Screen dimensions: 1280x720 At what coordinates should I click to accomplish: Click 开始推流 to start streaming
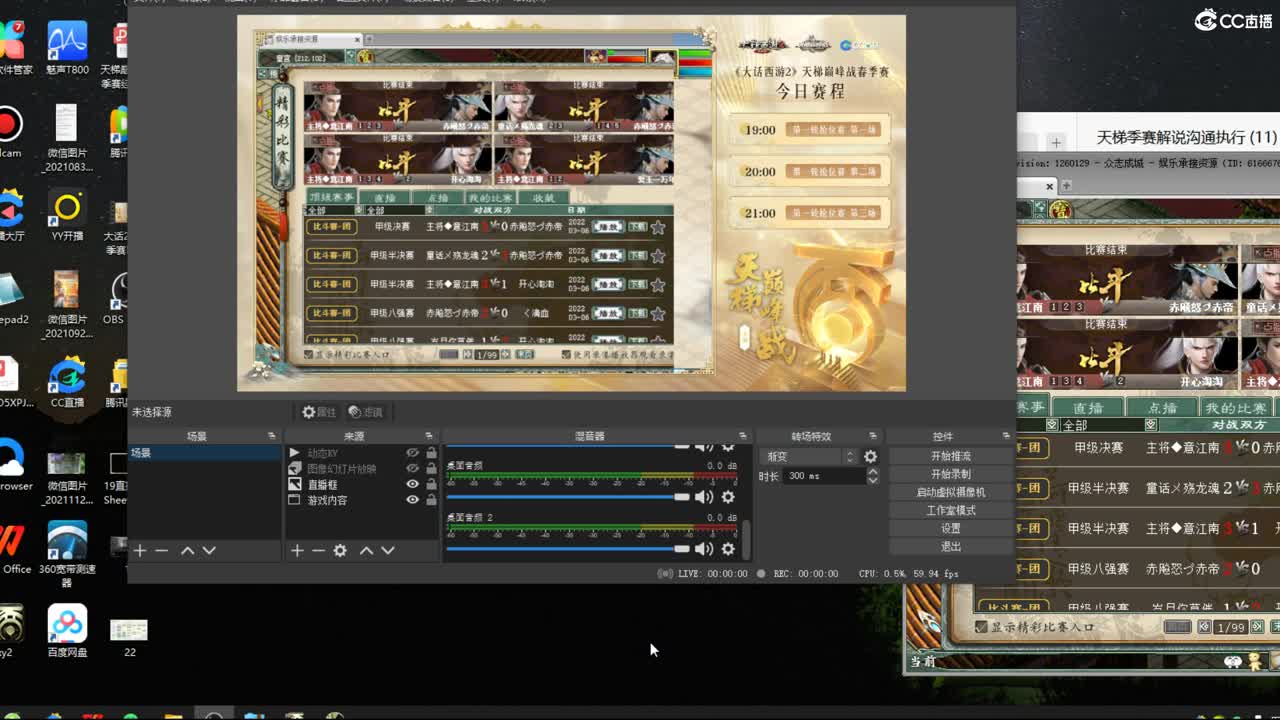click(x=950, y=456)
